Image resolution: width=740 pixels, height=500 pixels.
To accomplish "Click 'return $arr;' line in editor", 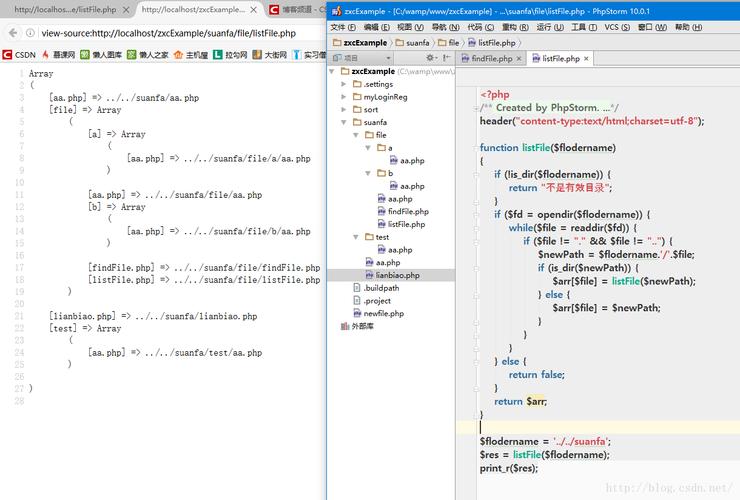I will click(x=521, y=401).
